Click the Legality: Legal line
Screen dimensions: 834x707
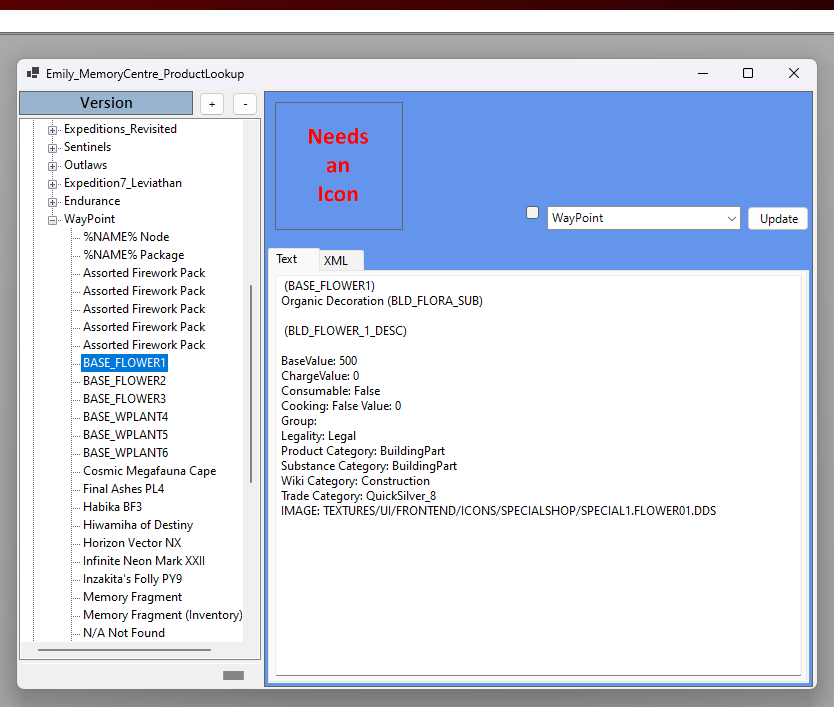pyautogui.click(x=319, y=436)
